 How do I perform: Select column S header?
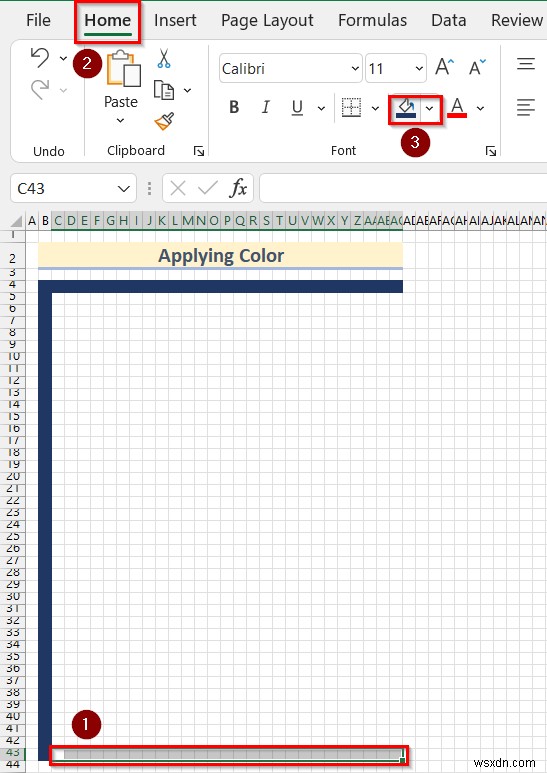pos(266,221)
